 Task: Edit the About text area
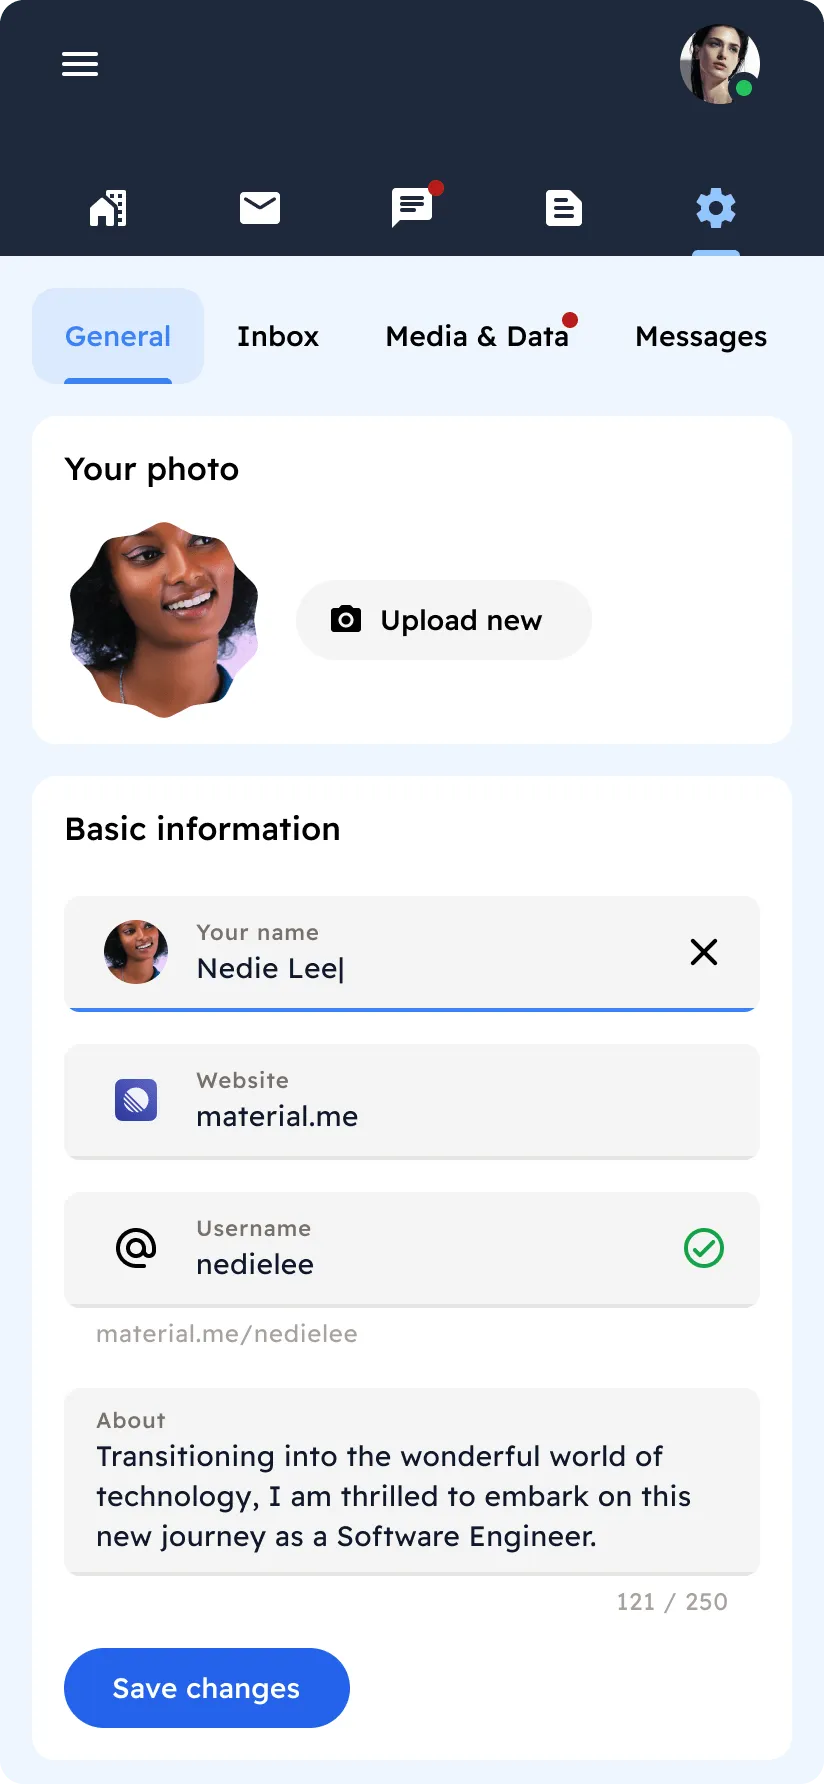click(412, 1496)
